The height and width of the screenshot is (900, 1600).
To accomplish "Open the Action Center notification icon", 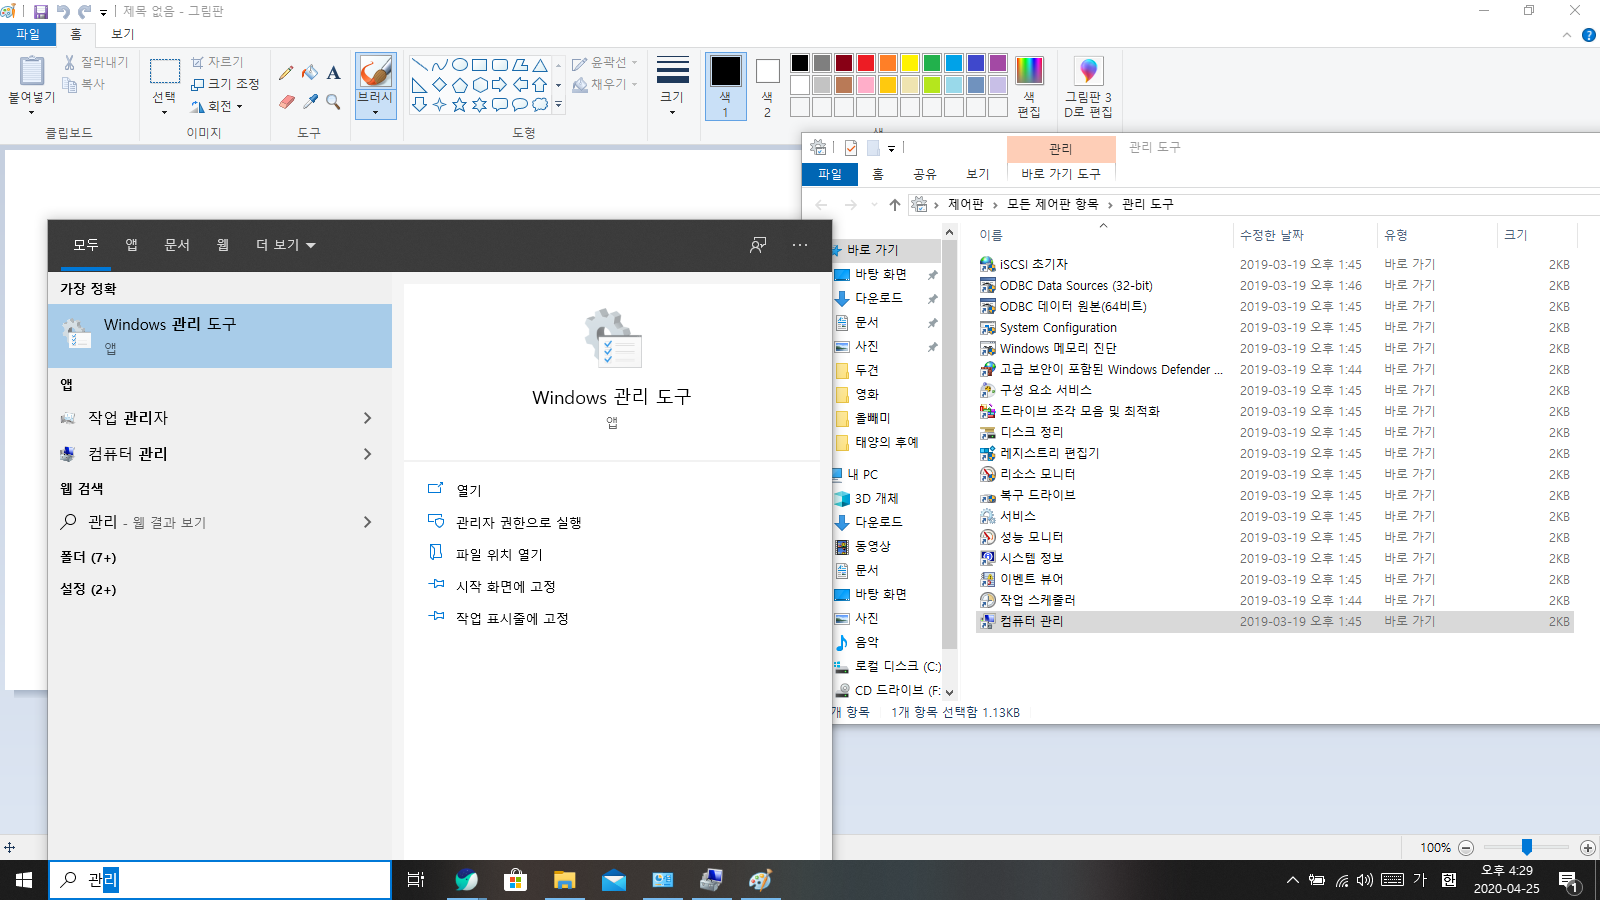I will coord(1568,880).
